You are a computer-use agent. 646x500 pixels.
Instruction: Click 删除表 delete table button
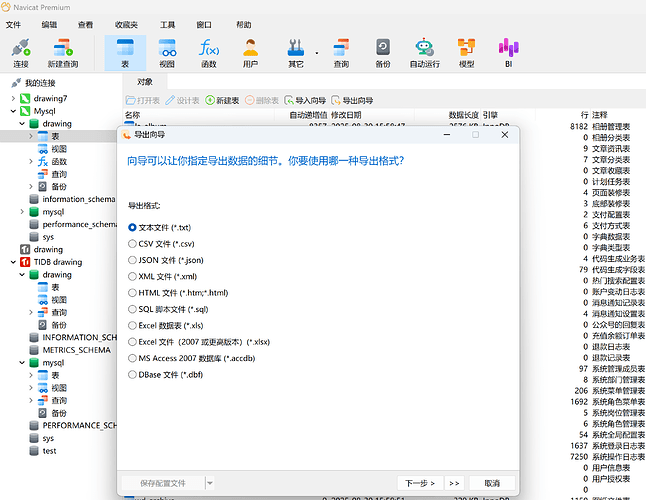[262, 100]
